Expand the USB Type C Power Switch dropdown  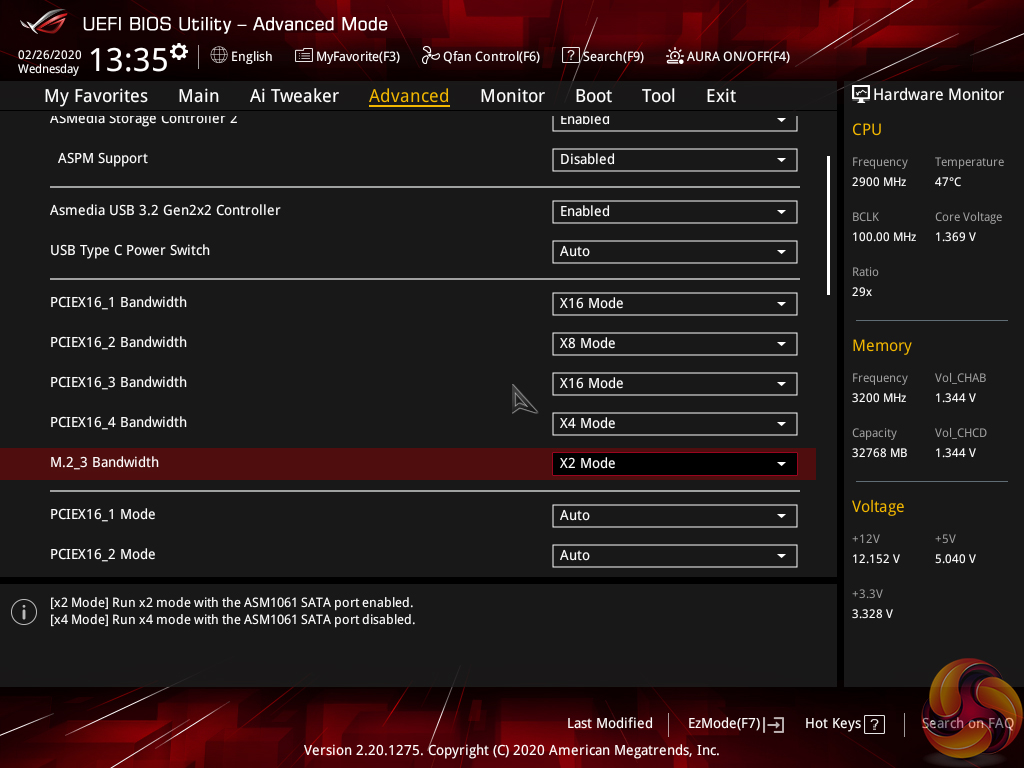pyautogui.click(x=674, y=252)
